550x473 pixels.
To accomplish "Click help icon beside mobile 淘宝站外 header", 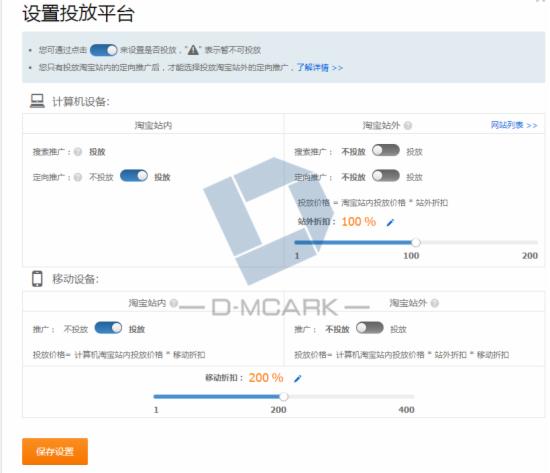I will [435, 303].
